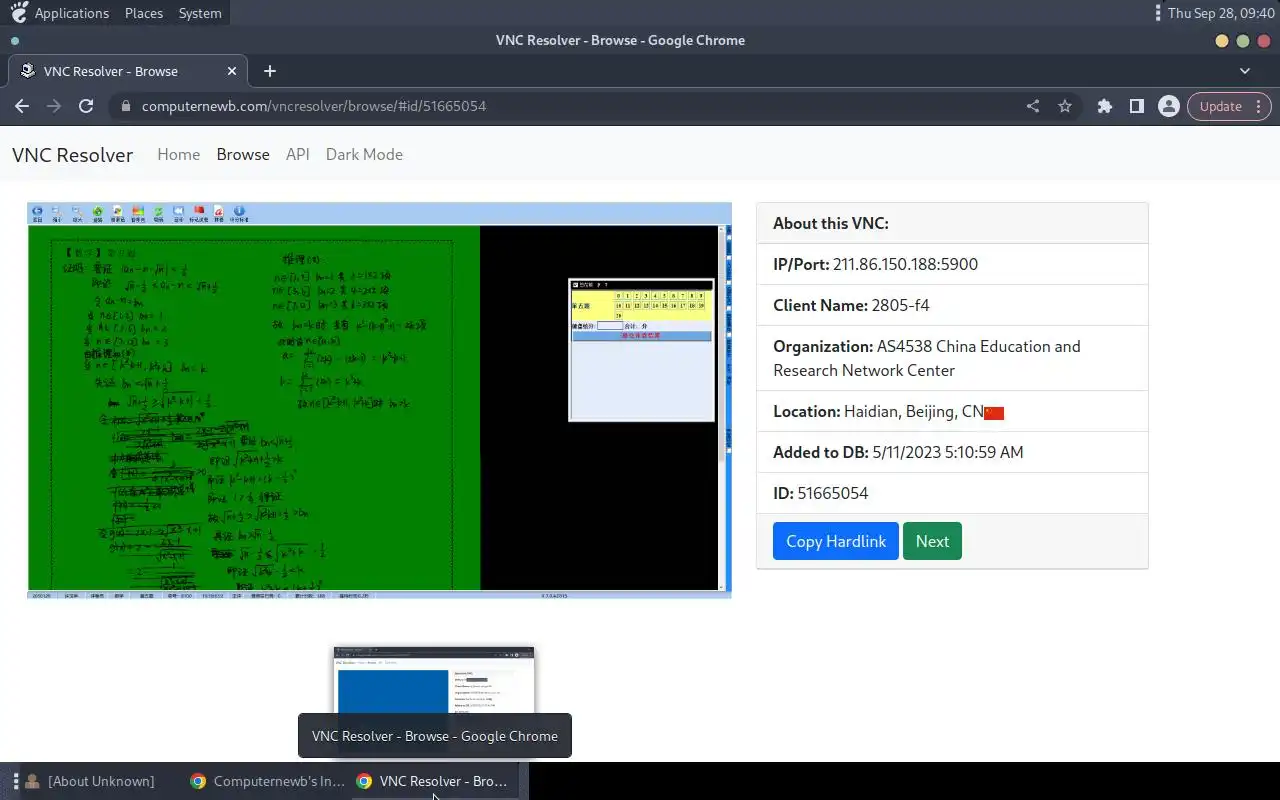Open a new browser tab

point(270,71)
